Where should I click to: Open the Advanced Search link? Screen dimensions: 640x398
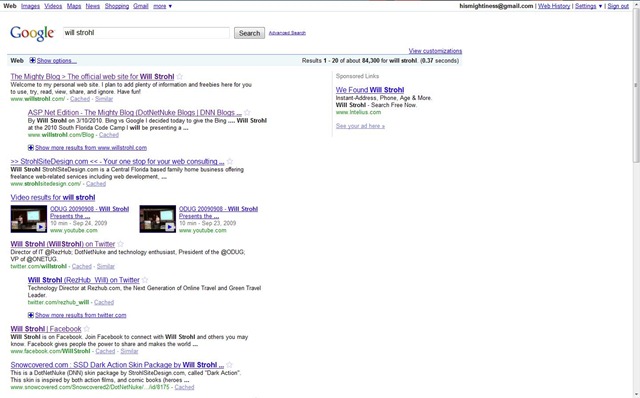tap(287, 33)
